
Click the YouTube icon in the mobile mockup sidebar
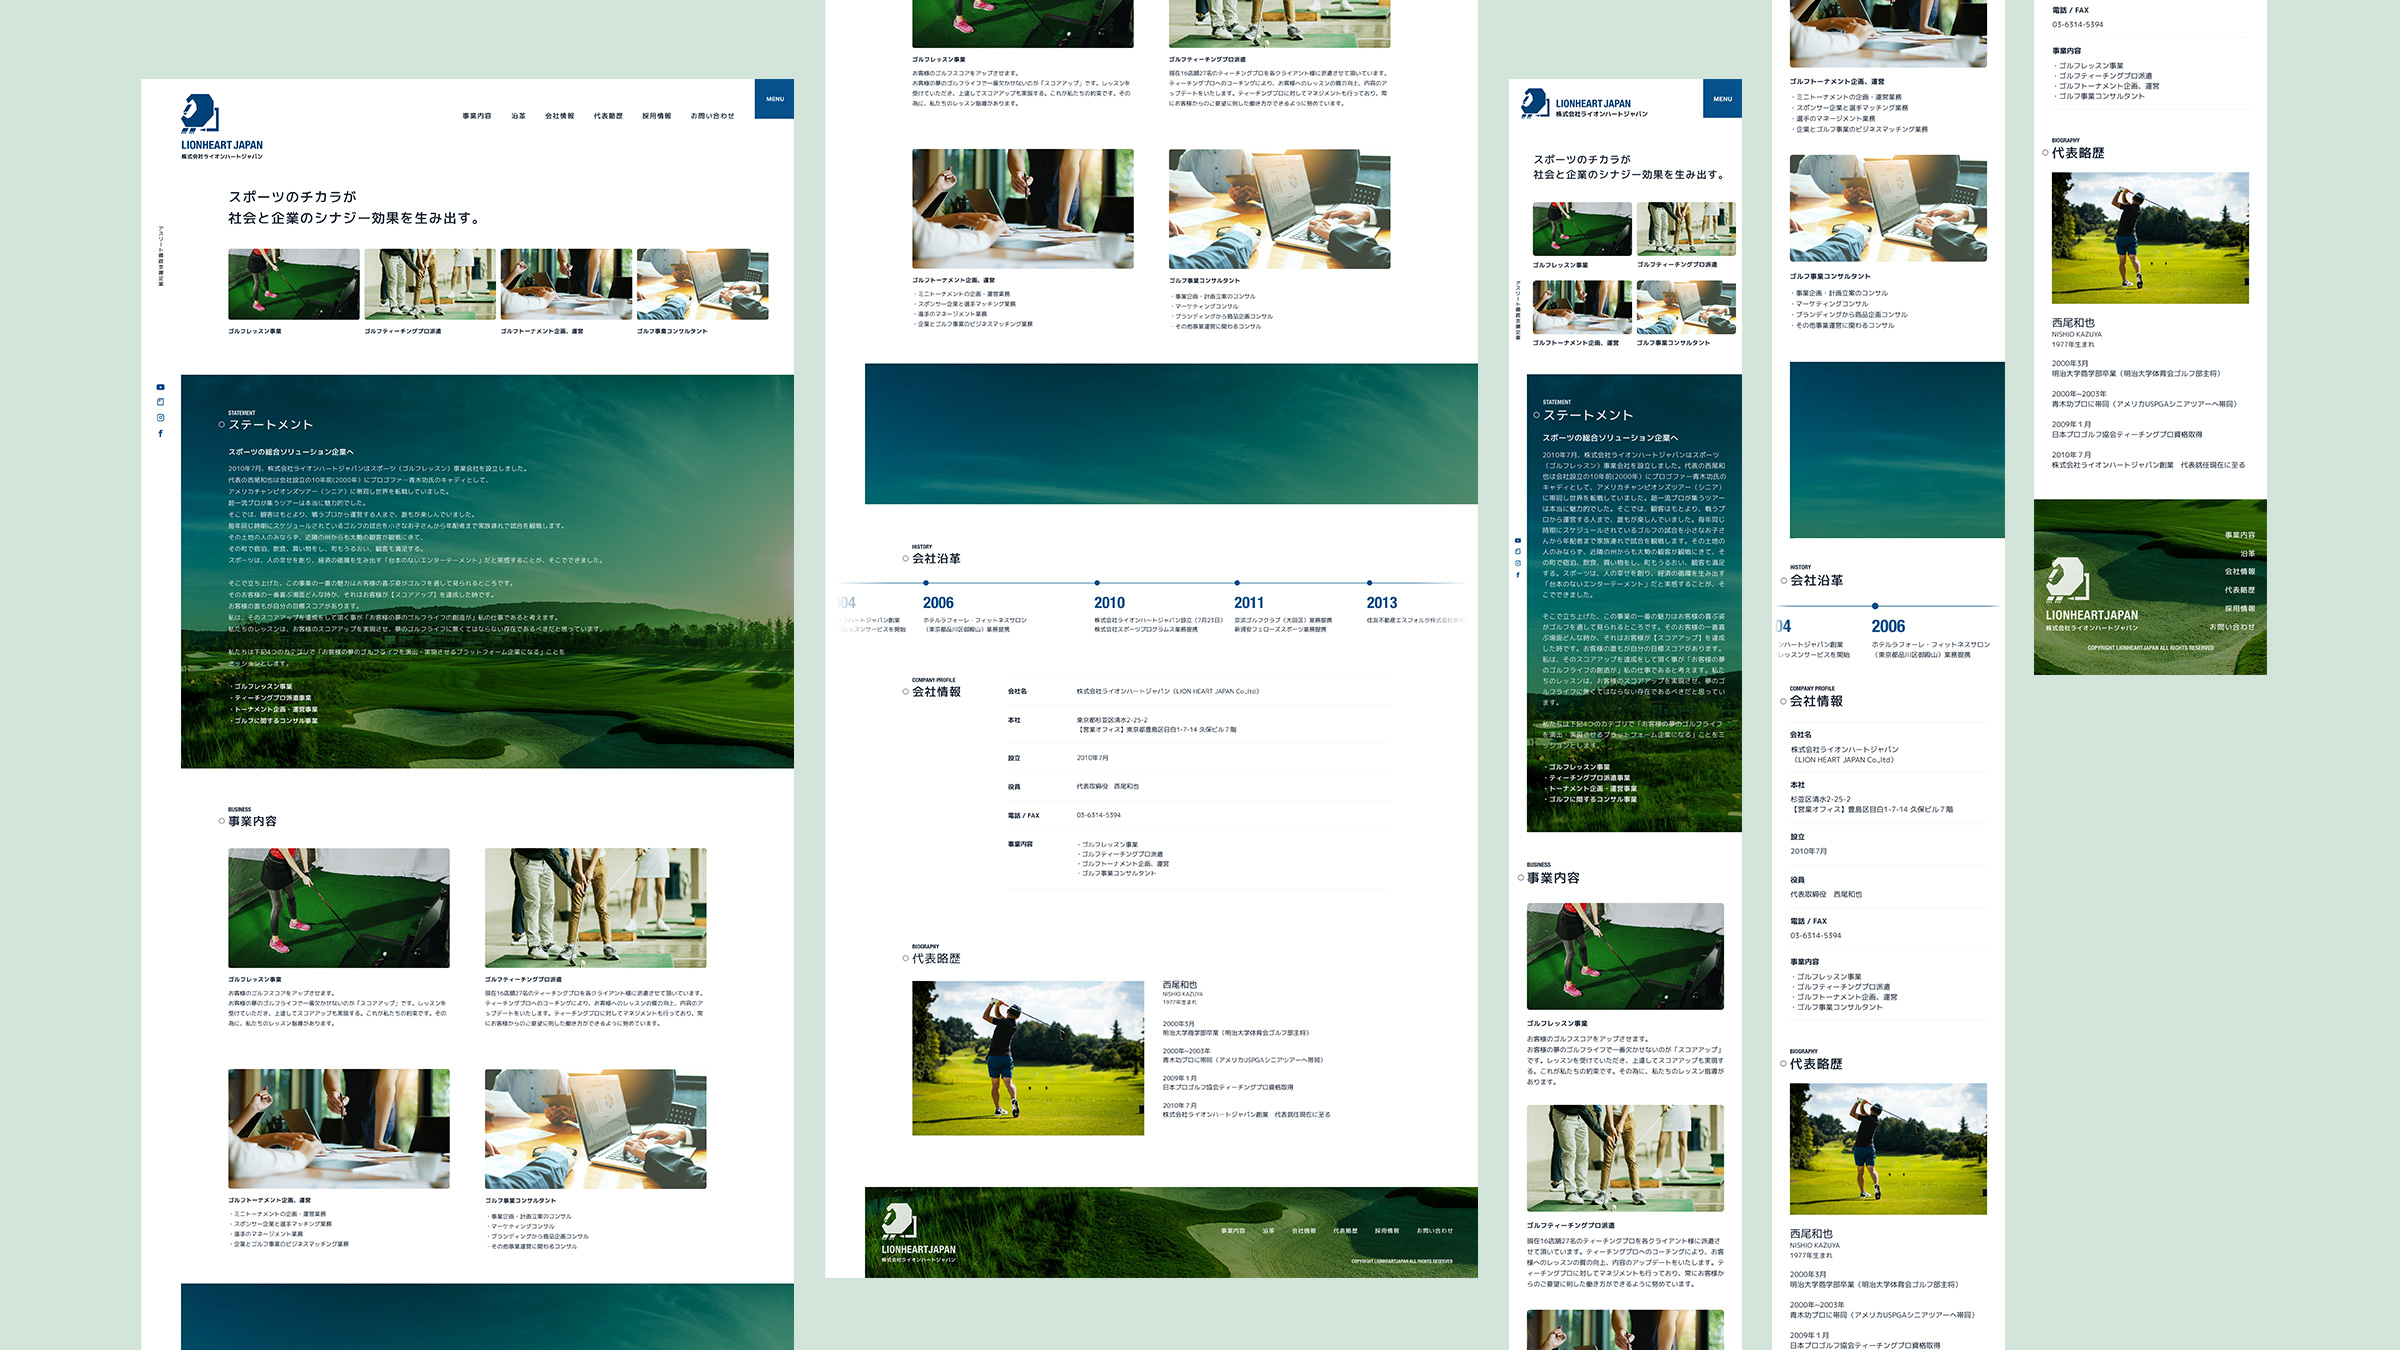point(1517,540)
